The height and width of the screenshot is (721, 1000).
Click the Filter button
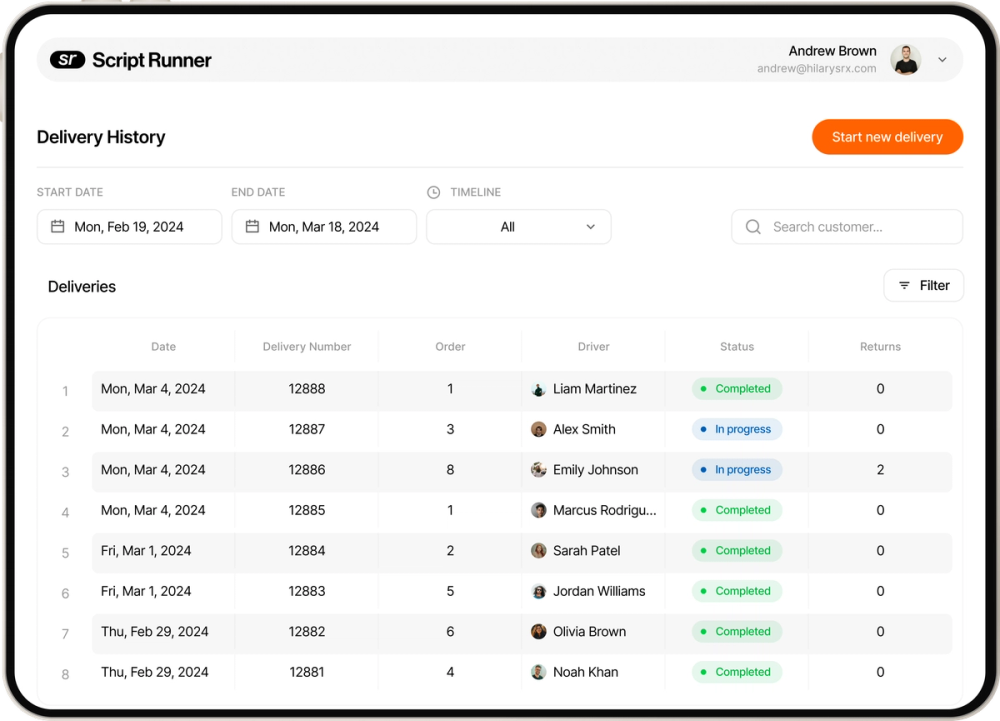coord(923,285)
